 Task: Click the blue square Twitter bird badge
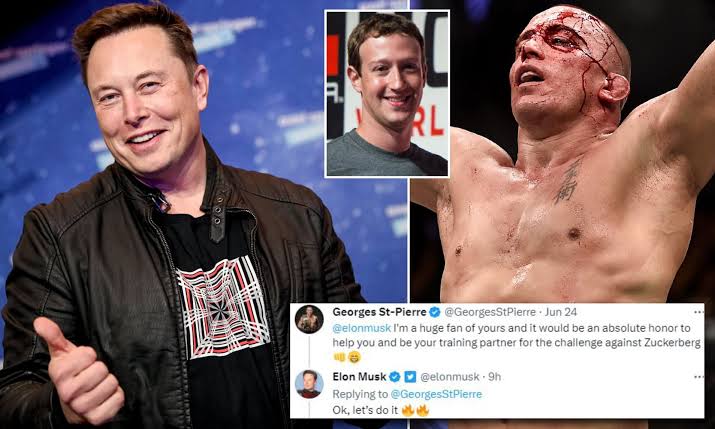410,377
